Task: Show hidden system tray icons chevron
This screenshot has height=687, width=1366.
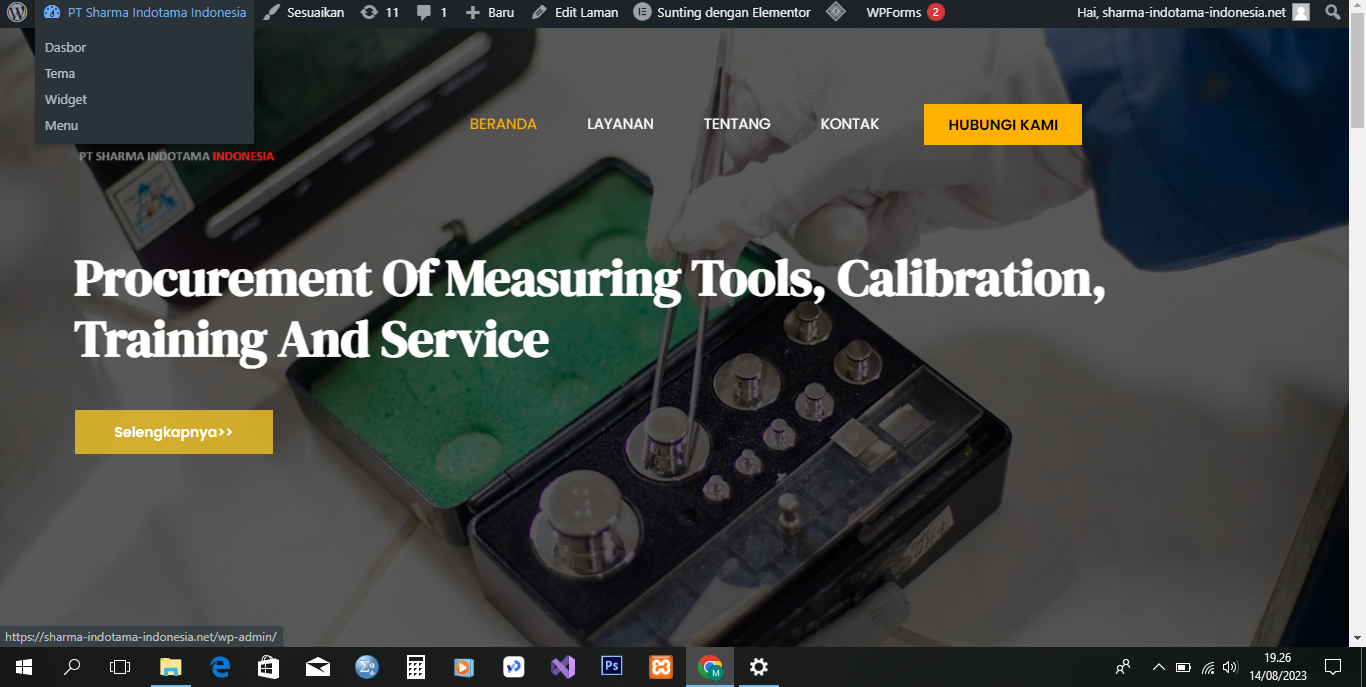Action: click(x=1159, y=667)
